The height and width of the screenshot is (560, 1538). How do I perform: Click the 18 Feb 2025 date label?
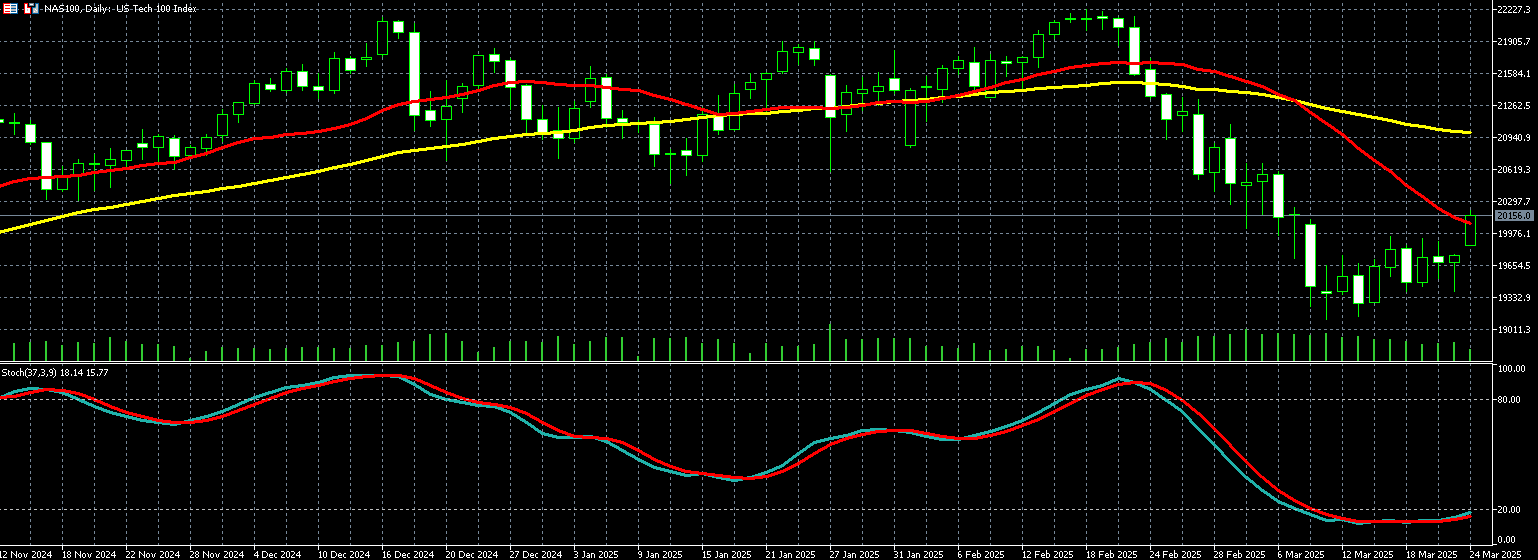point(1113,553)
